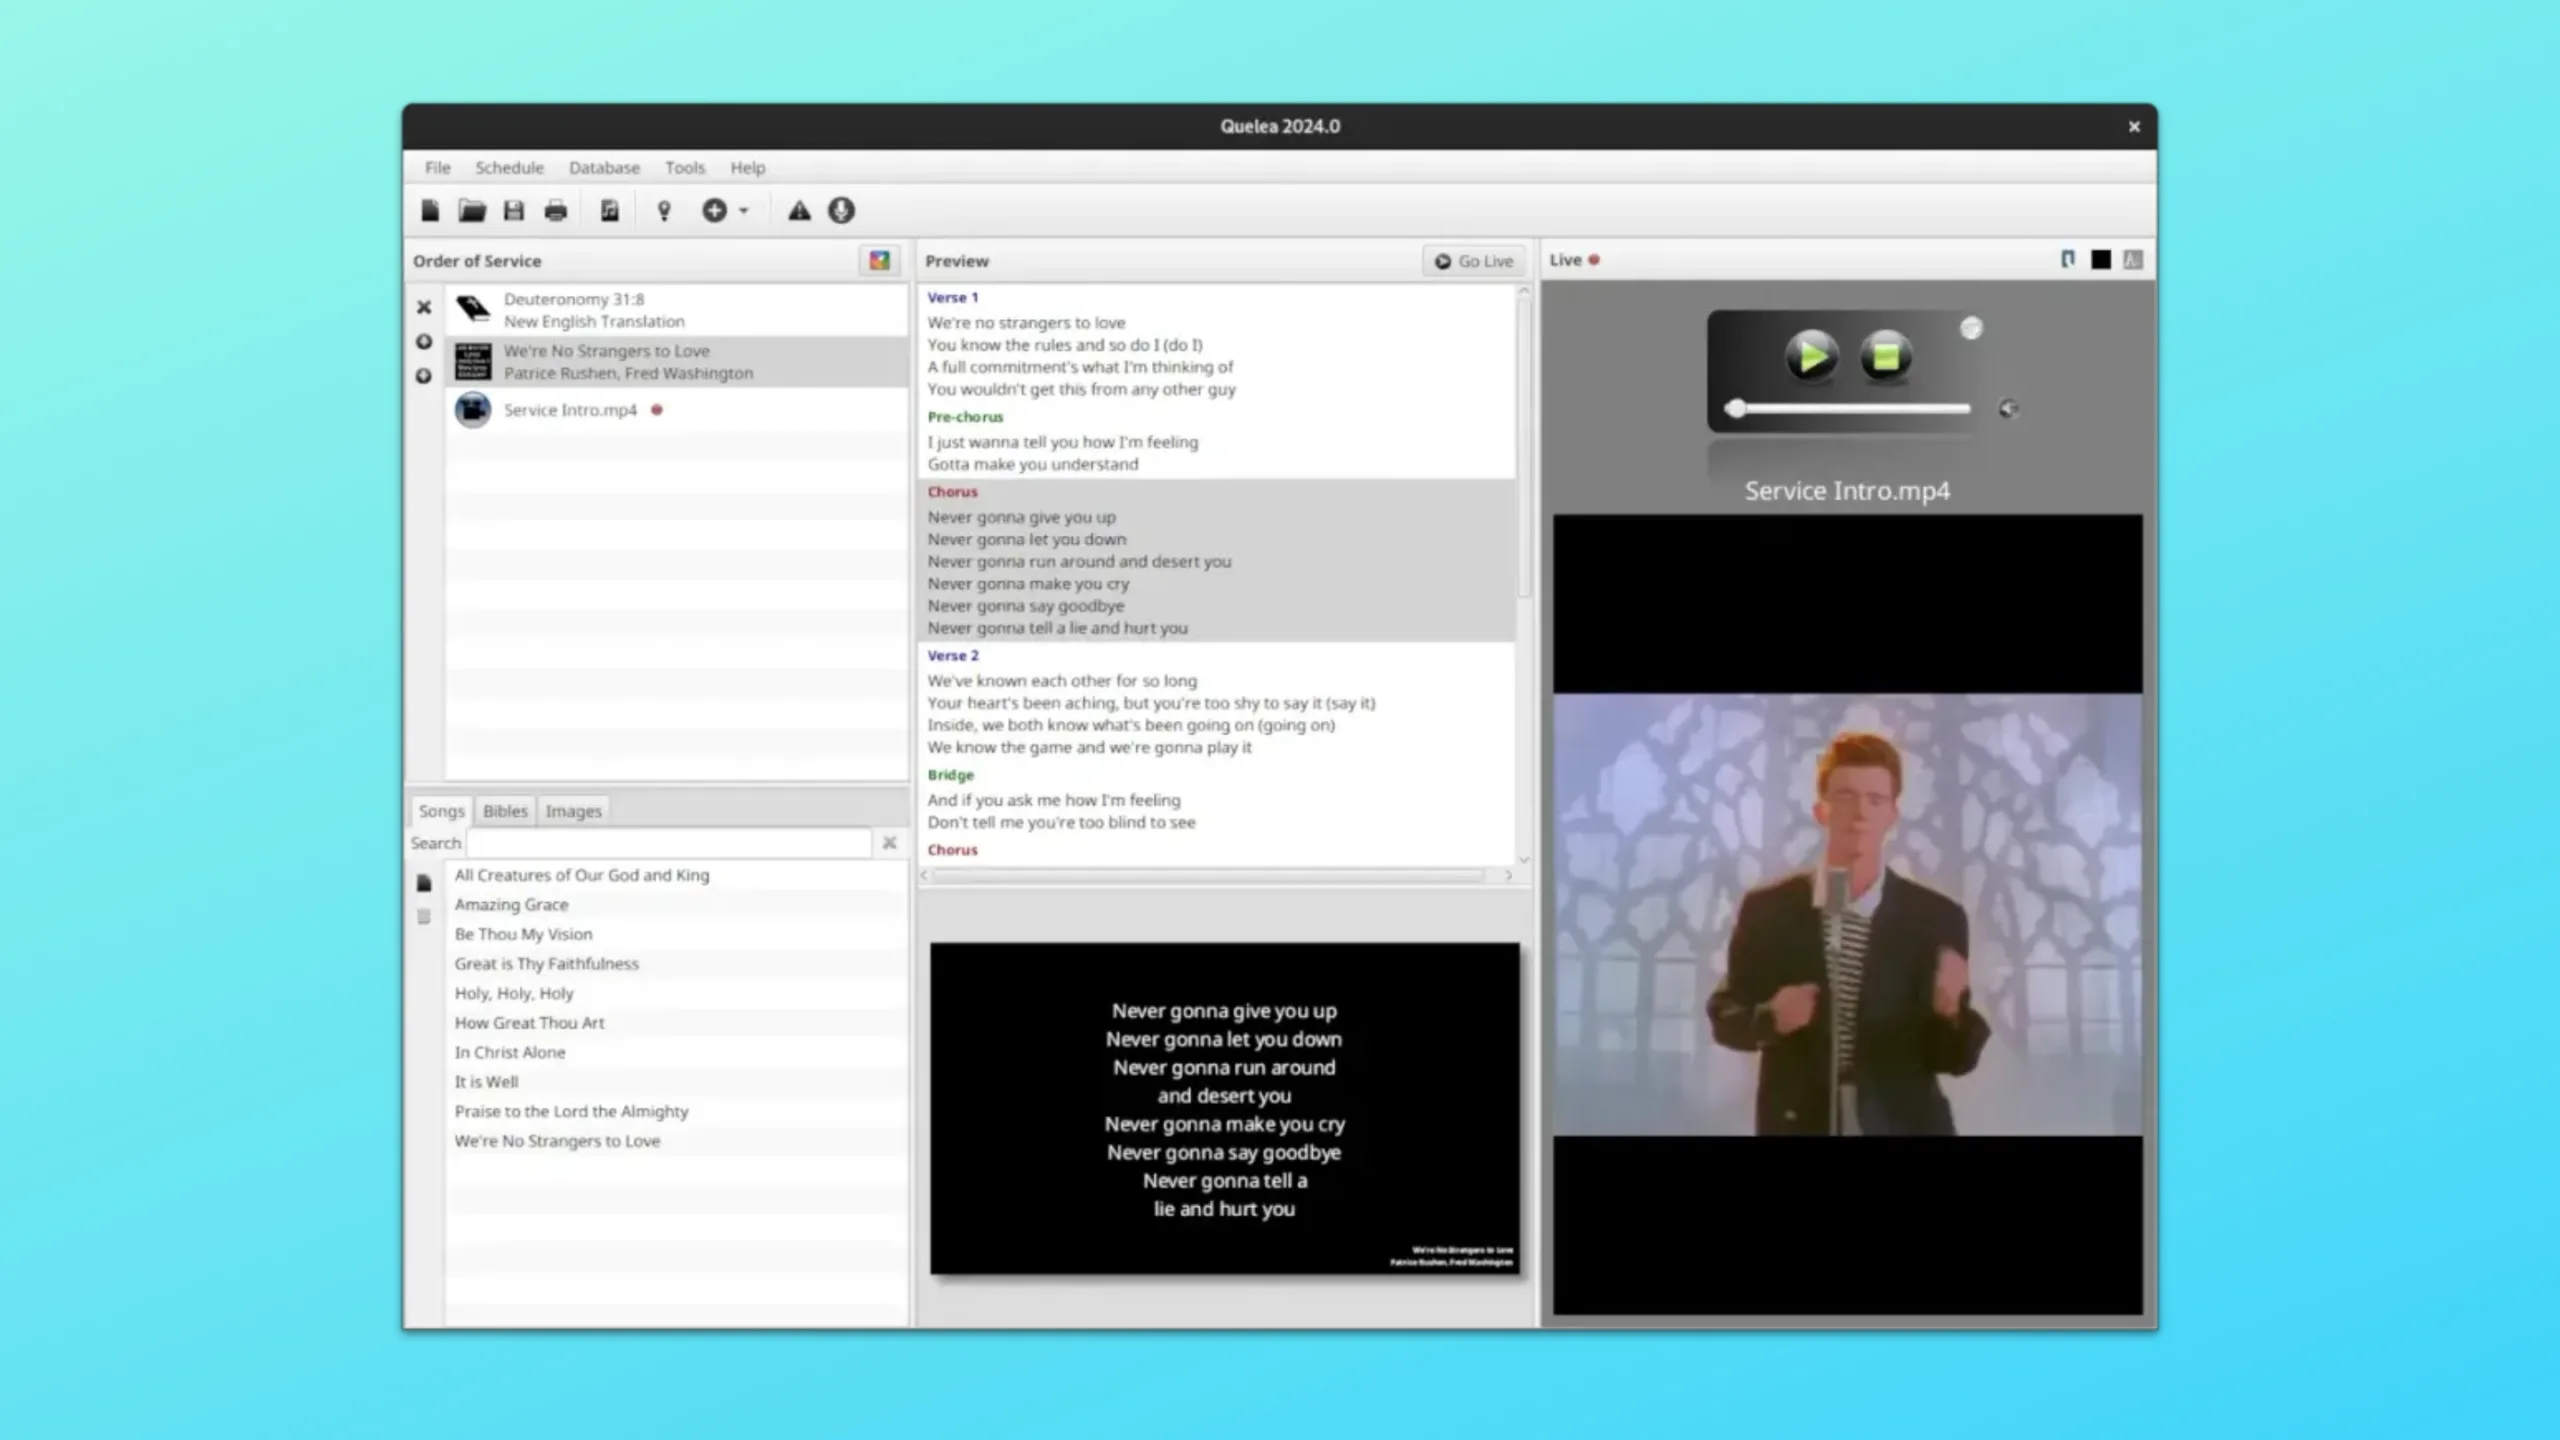Screen dimensions: 2560x1440
Task: Save the schedule with the floppy disk icon
Action: click(514, 210)
